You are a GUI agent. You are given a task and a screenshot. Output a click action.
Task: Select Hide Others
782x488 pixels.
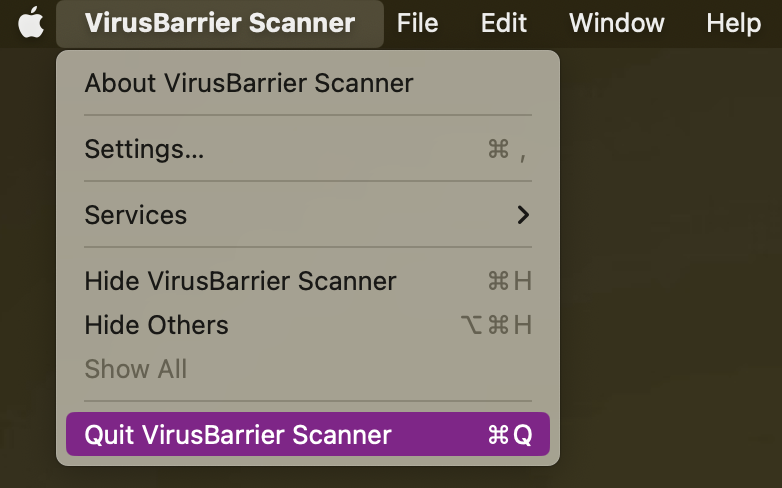point(308,325)
